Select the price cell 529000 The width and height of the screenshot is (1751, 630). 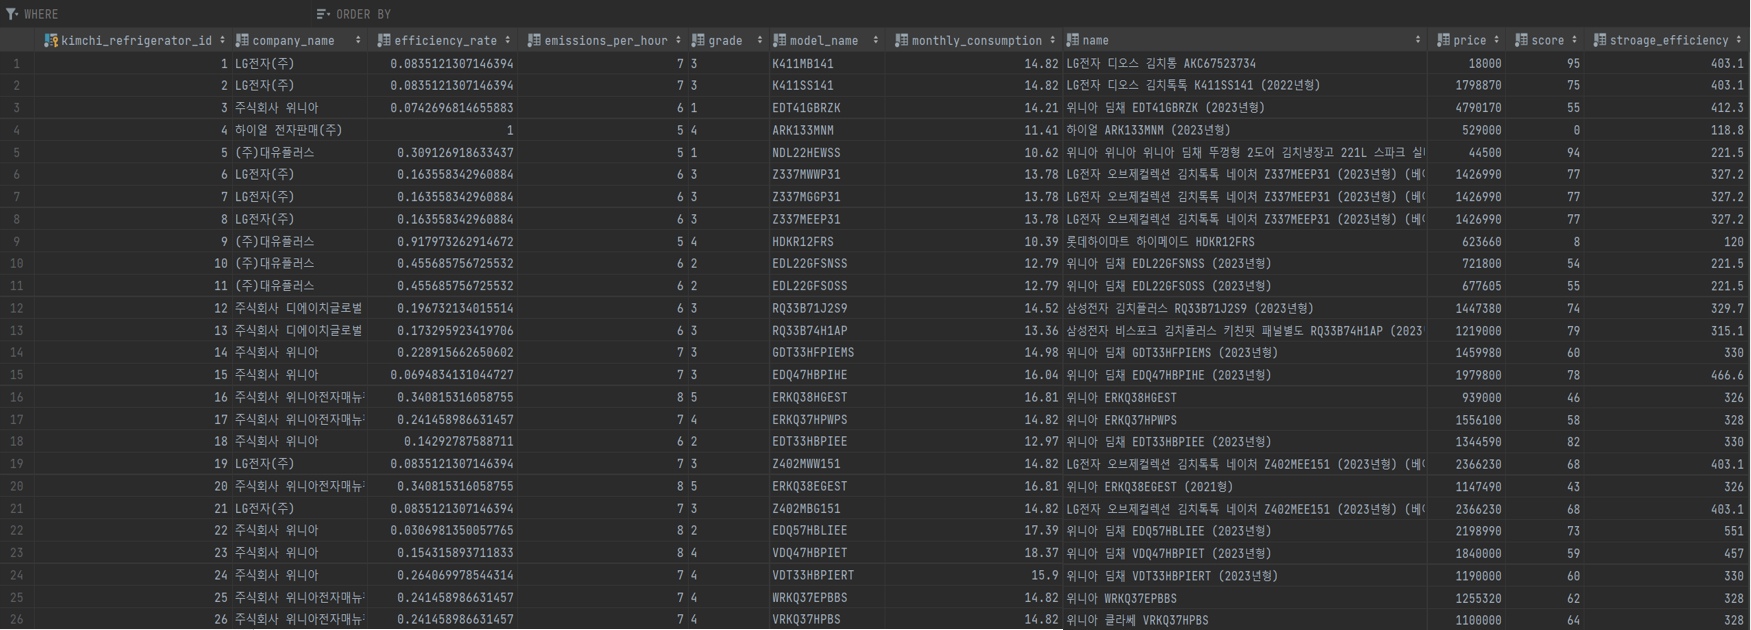[x=1466, y=130]
